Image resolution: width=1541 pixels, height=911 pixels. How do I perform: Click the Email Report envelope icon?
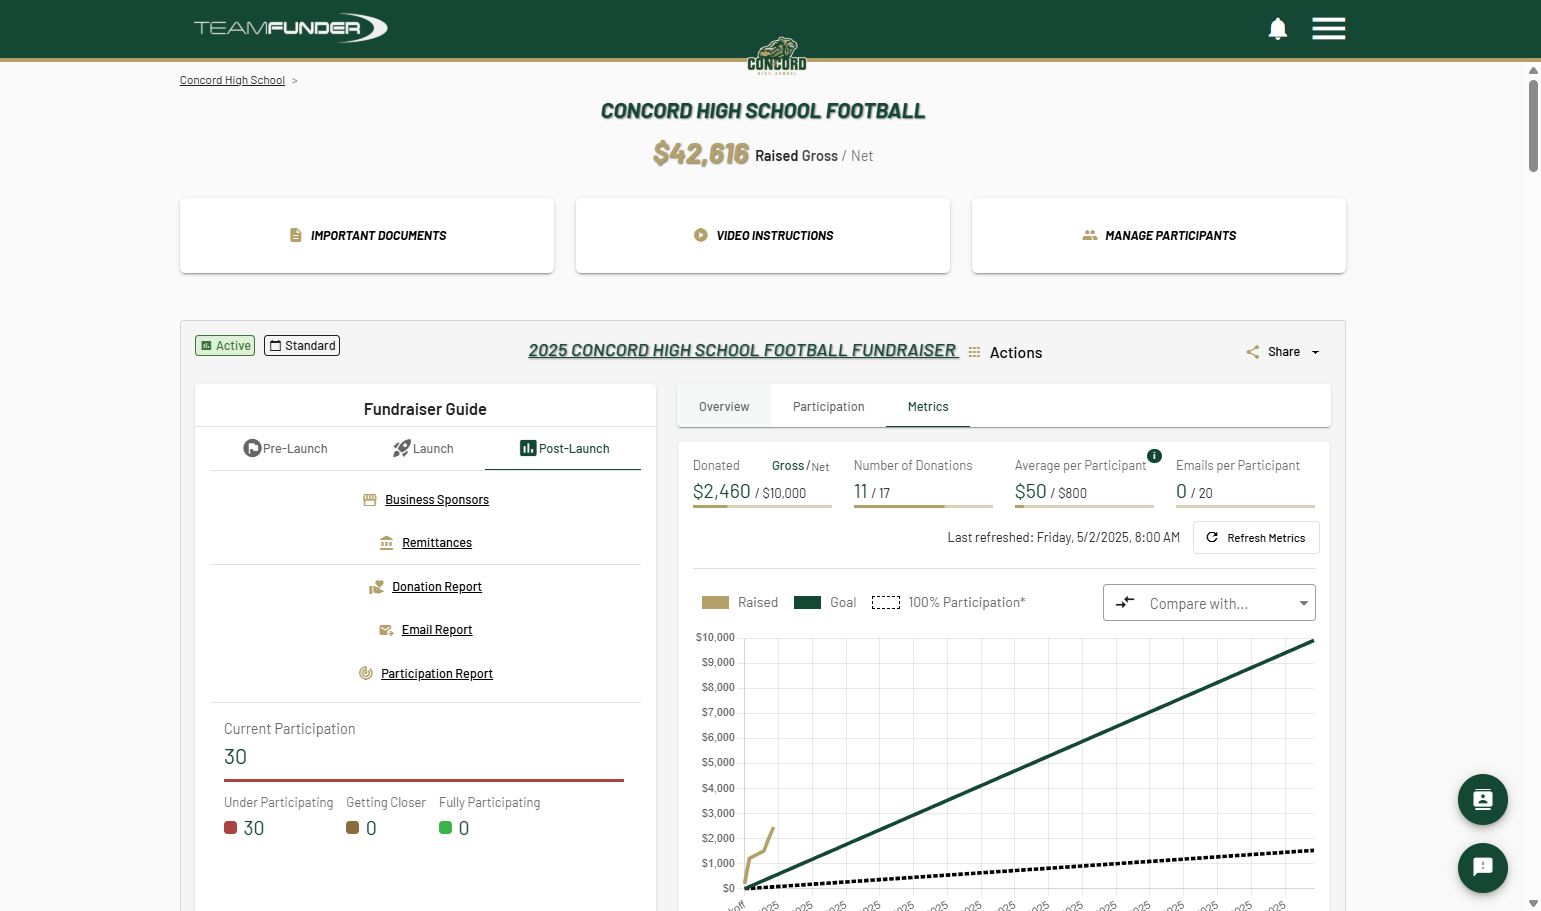click(x=386, y=630)
